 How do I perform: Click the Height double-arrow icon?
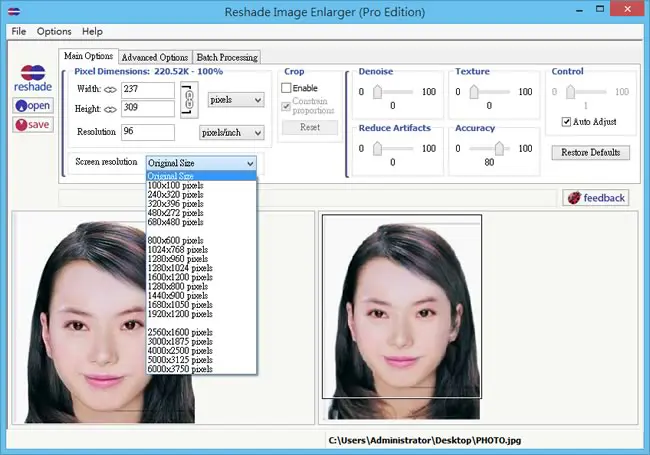tap(110, 109)
